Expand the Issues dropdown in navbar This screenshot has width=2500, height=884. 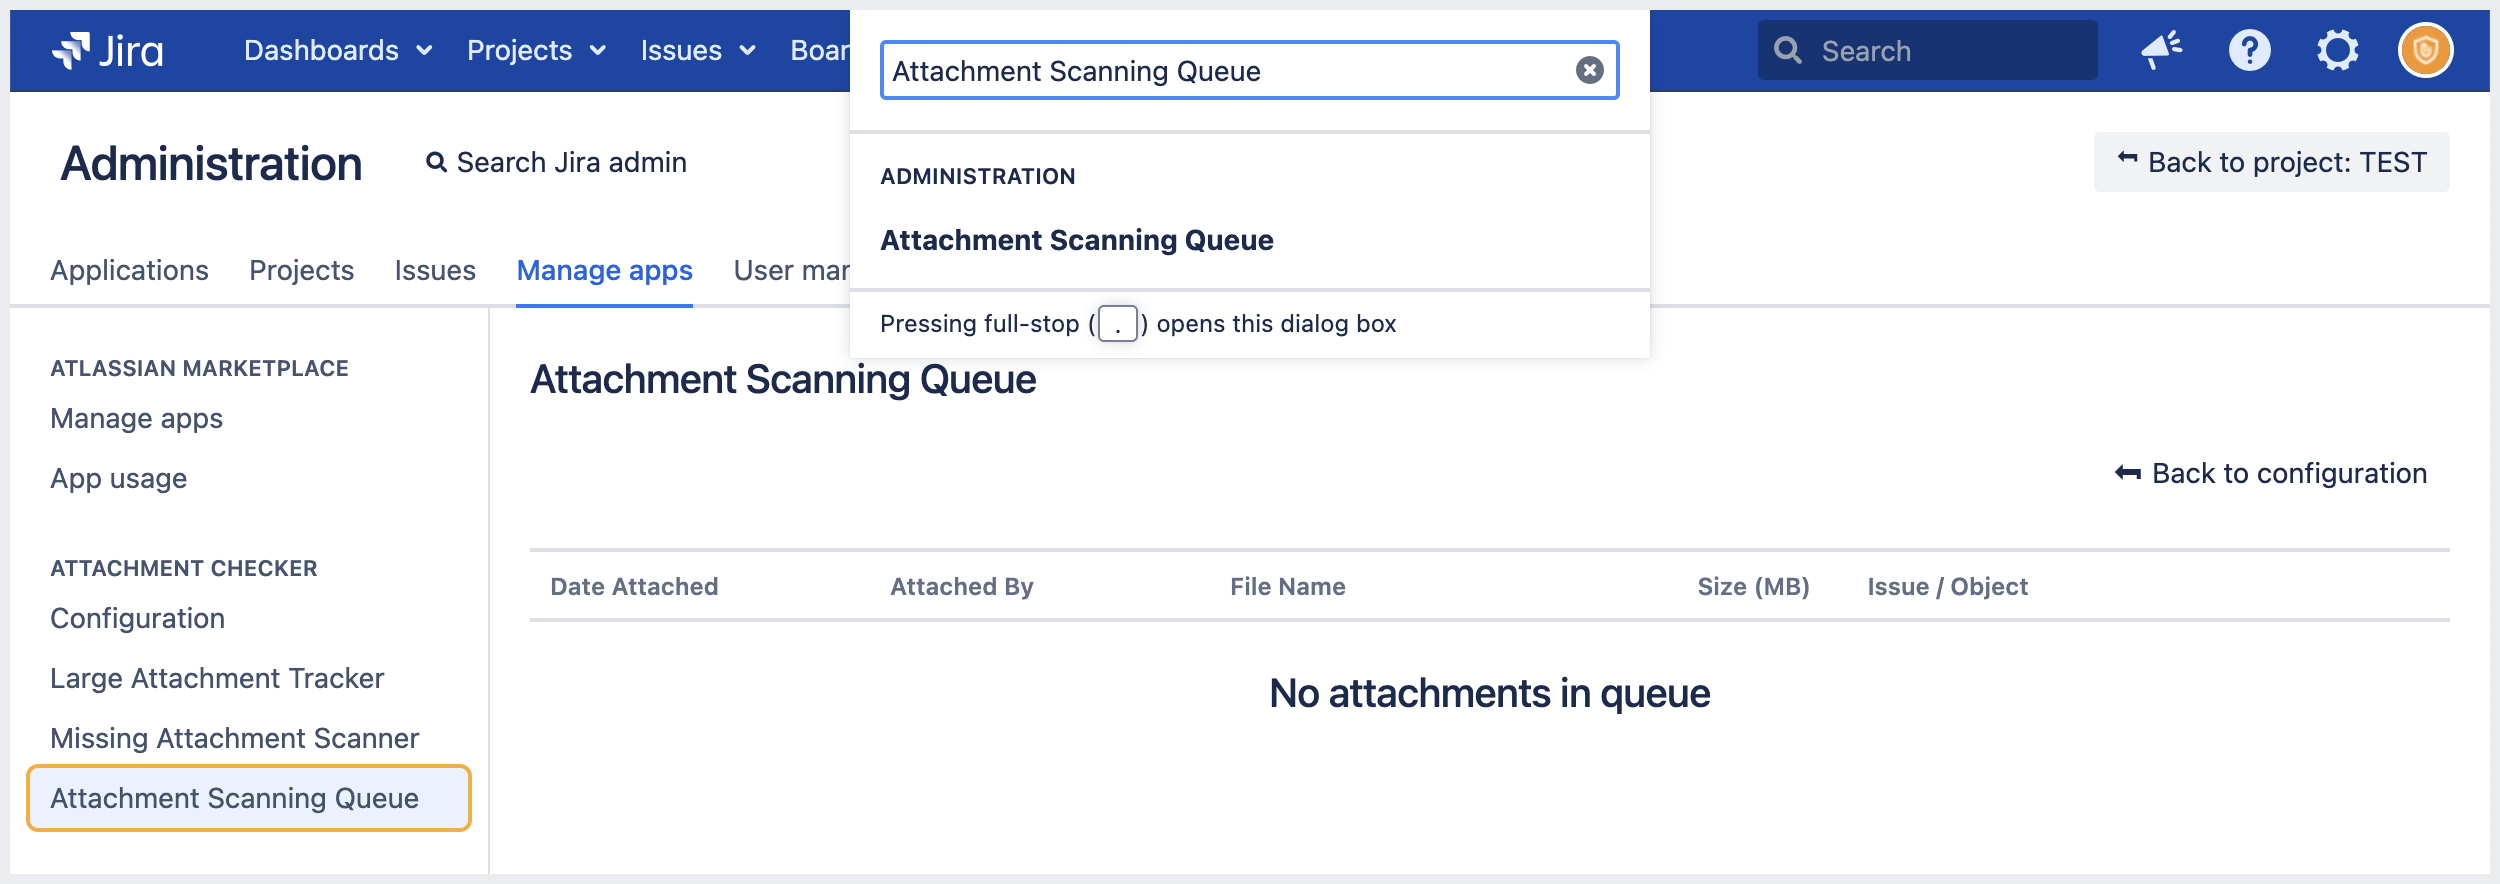(697, 50)
